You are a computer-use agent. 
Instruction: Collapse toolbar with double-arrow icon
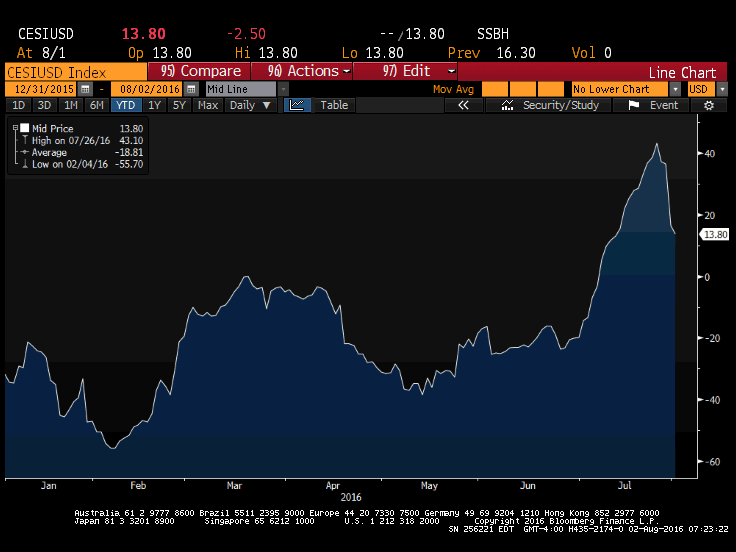point(464,105)
